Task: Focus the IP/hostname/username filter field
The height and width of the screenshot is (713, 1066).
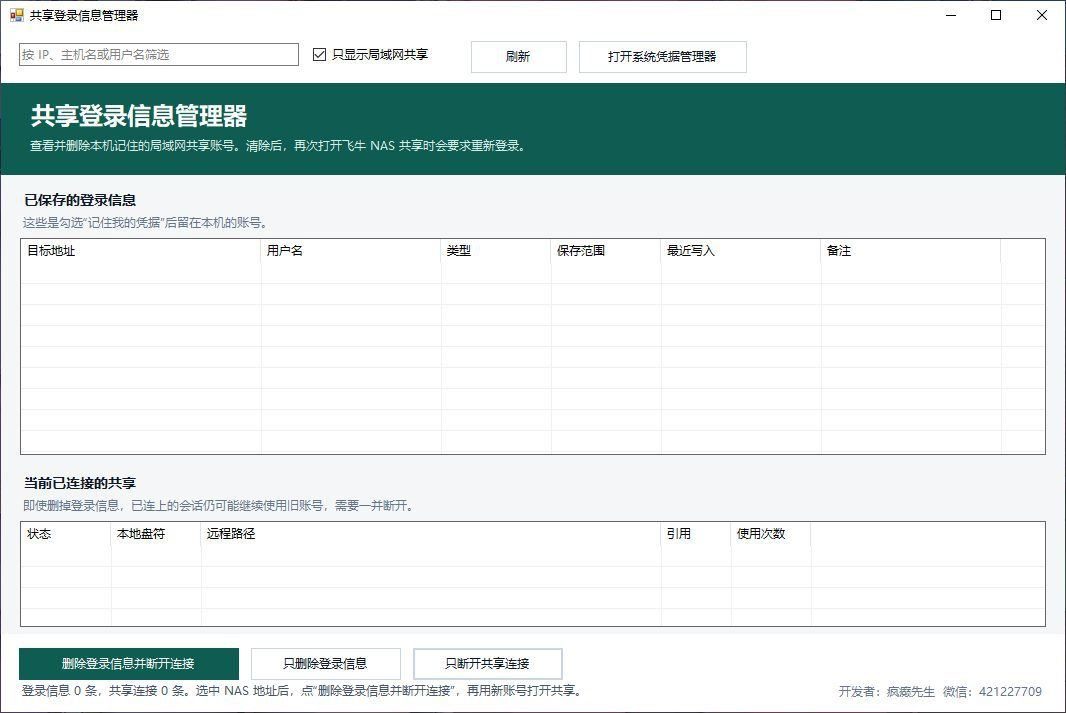Action: [x=158, y=54]
